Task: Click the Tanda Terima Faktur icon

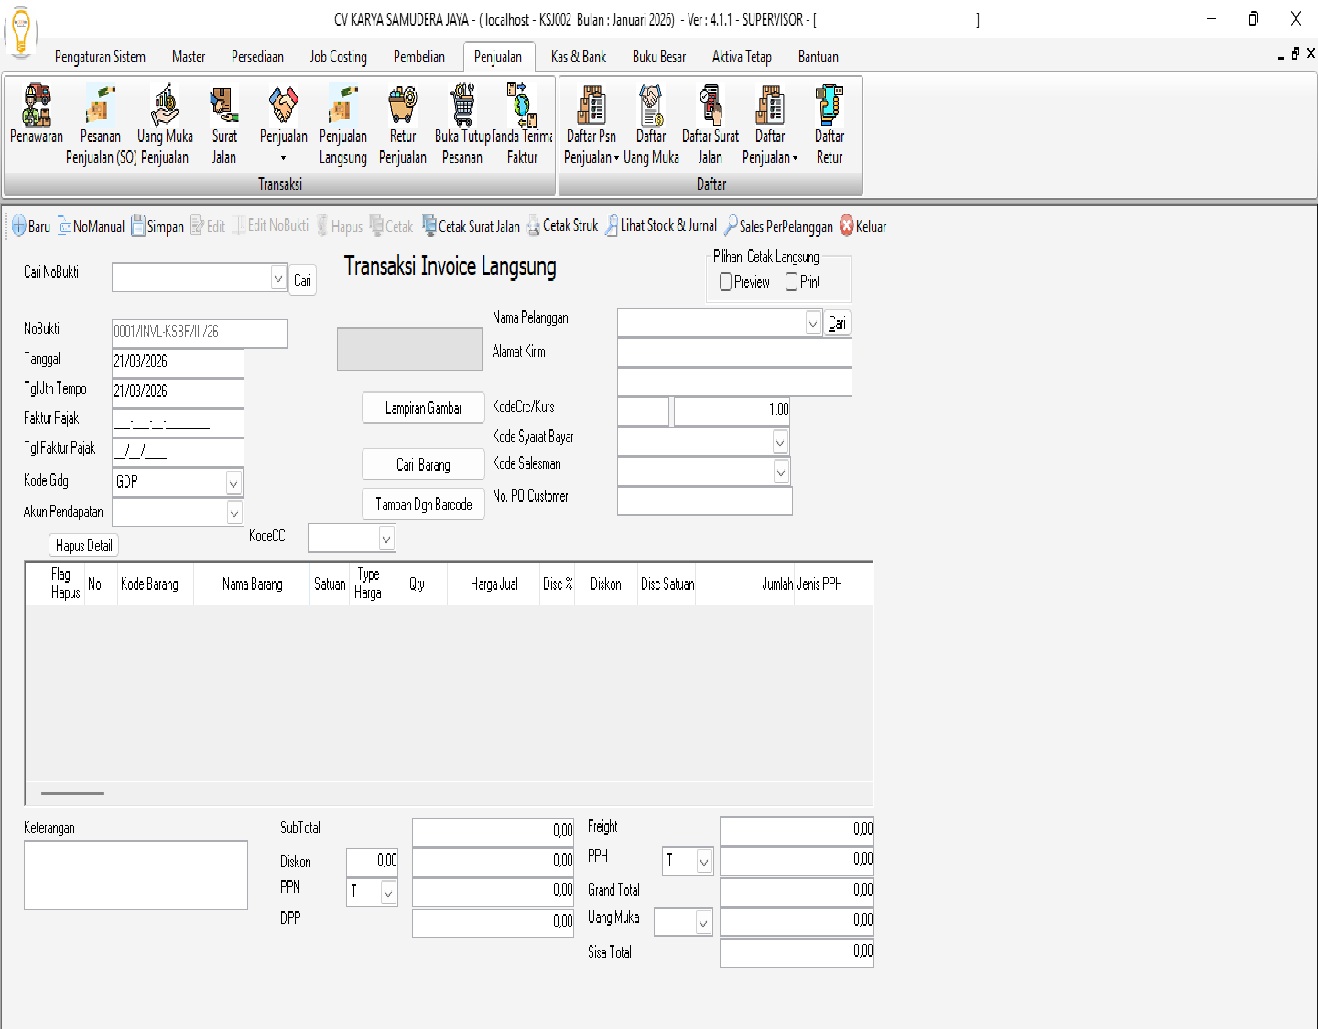Action: pyautogui.click(x=522, y=105)
